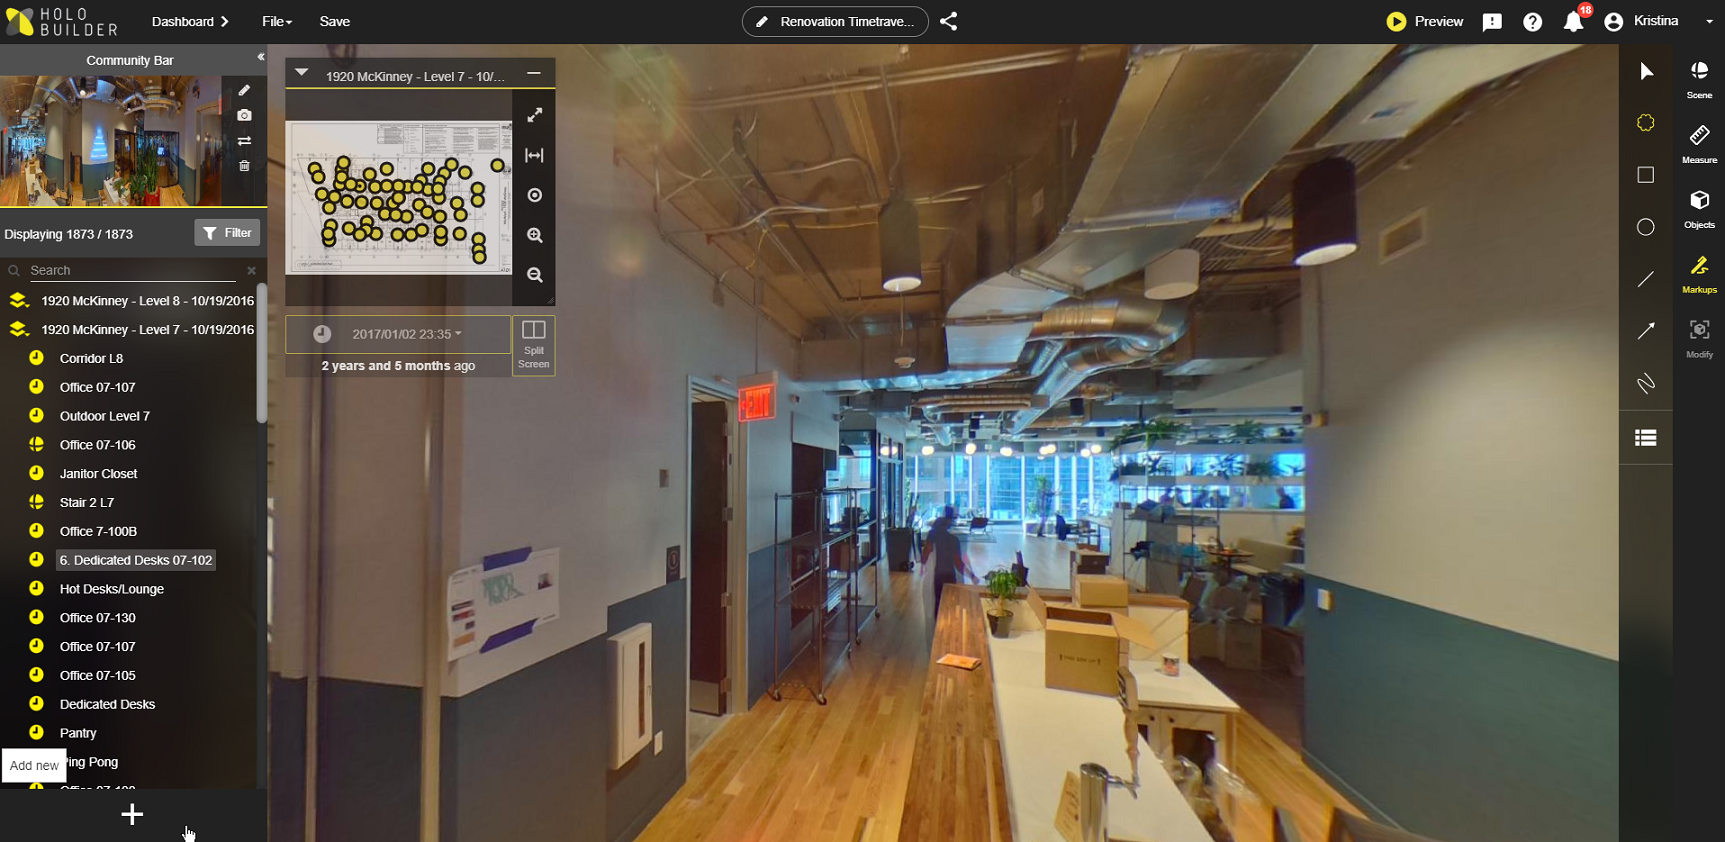Viewport: 1725px width, 842px height.
Task: Replace the scene photo with camera icon
Action: point(244,115)
